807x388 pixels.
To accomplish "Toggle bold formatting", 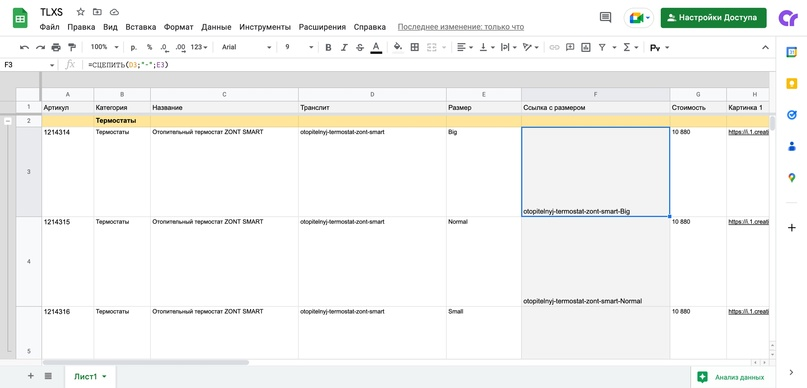I will coord(328,47).
